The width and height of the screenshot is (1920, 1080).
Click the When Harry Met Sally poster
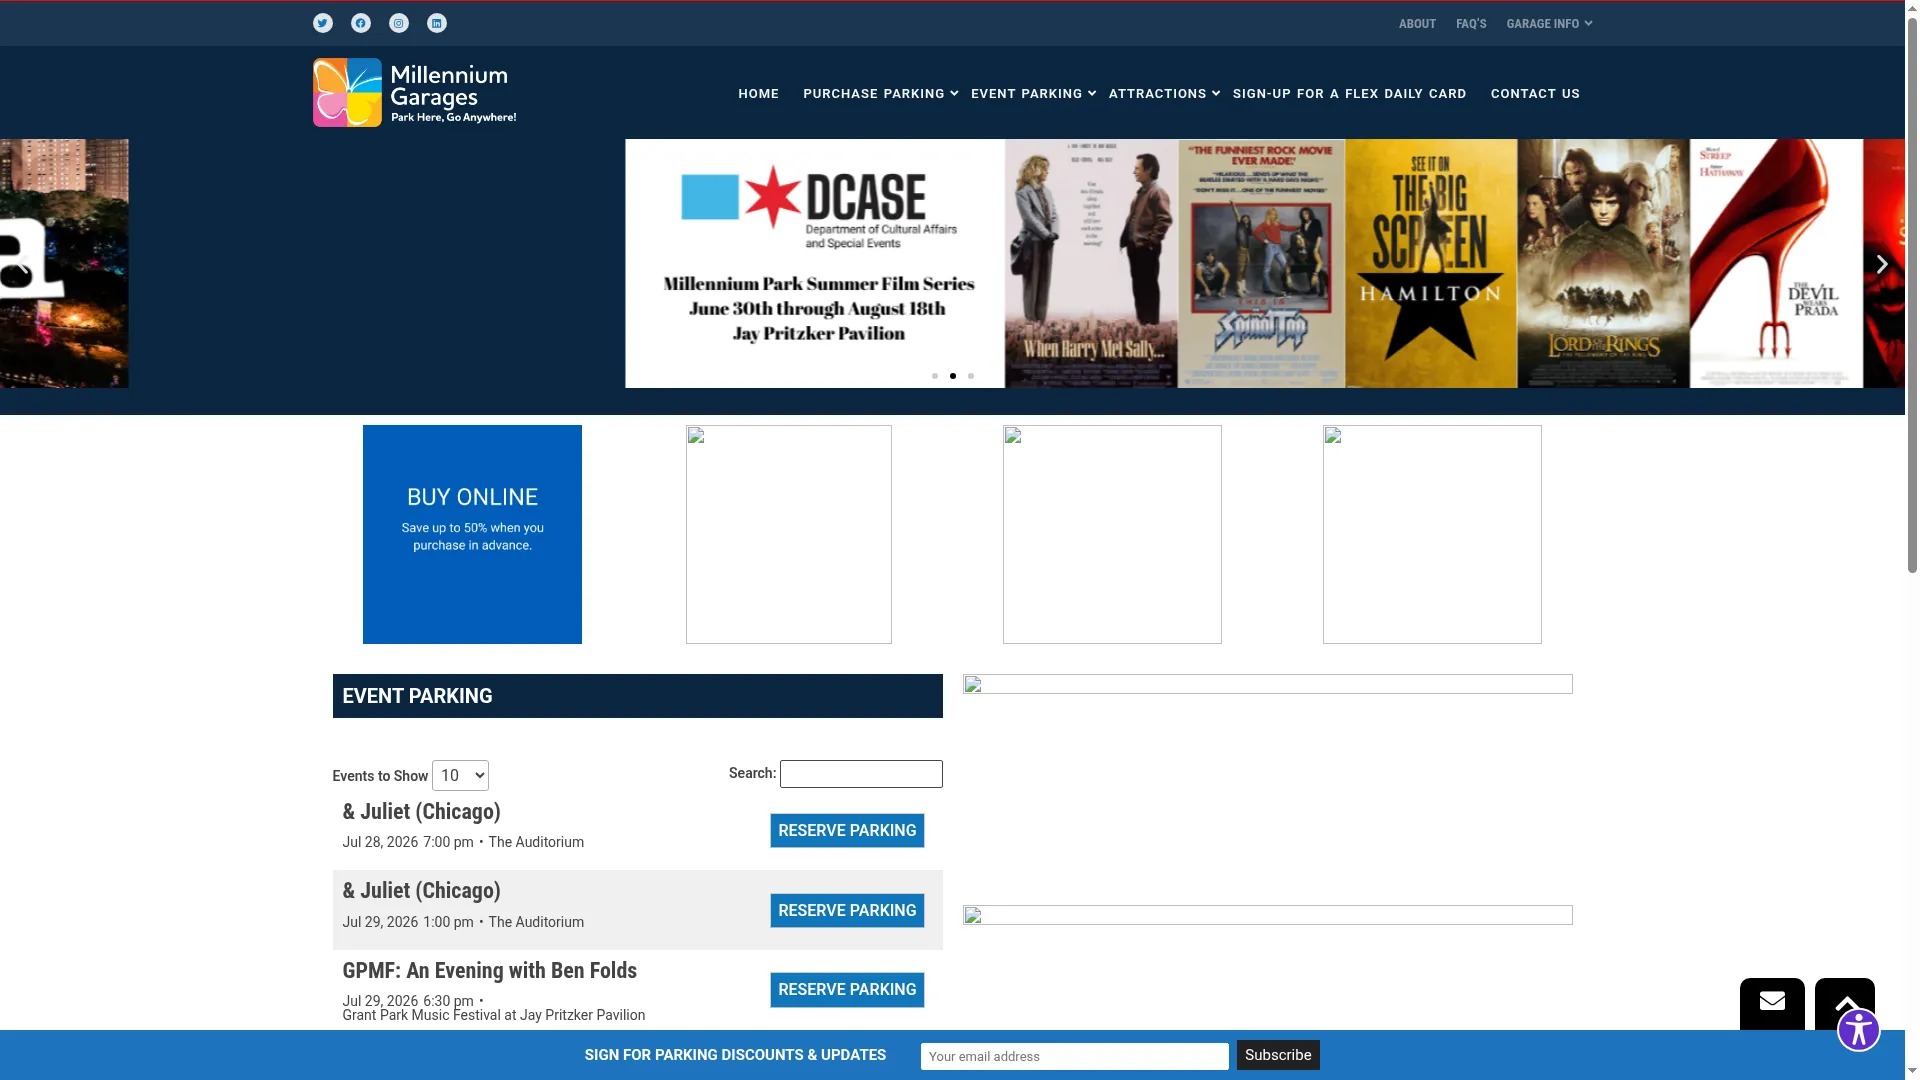[x=1091, y=263]
